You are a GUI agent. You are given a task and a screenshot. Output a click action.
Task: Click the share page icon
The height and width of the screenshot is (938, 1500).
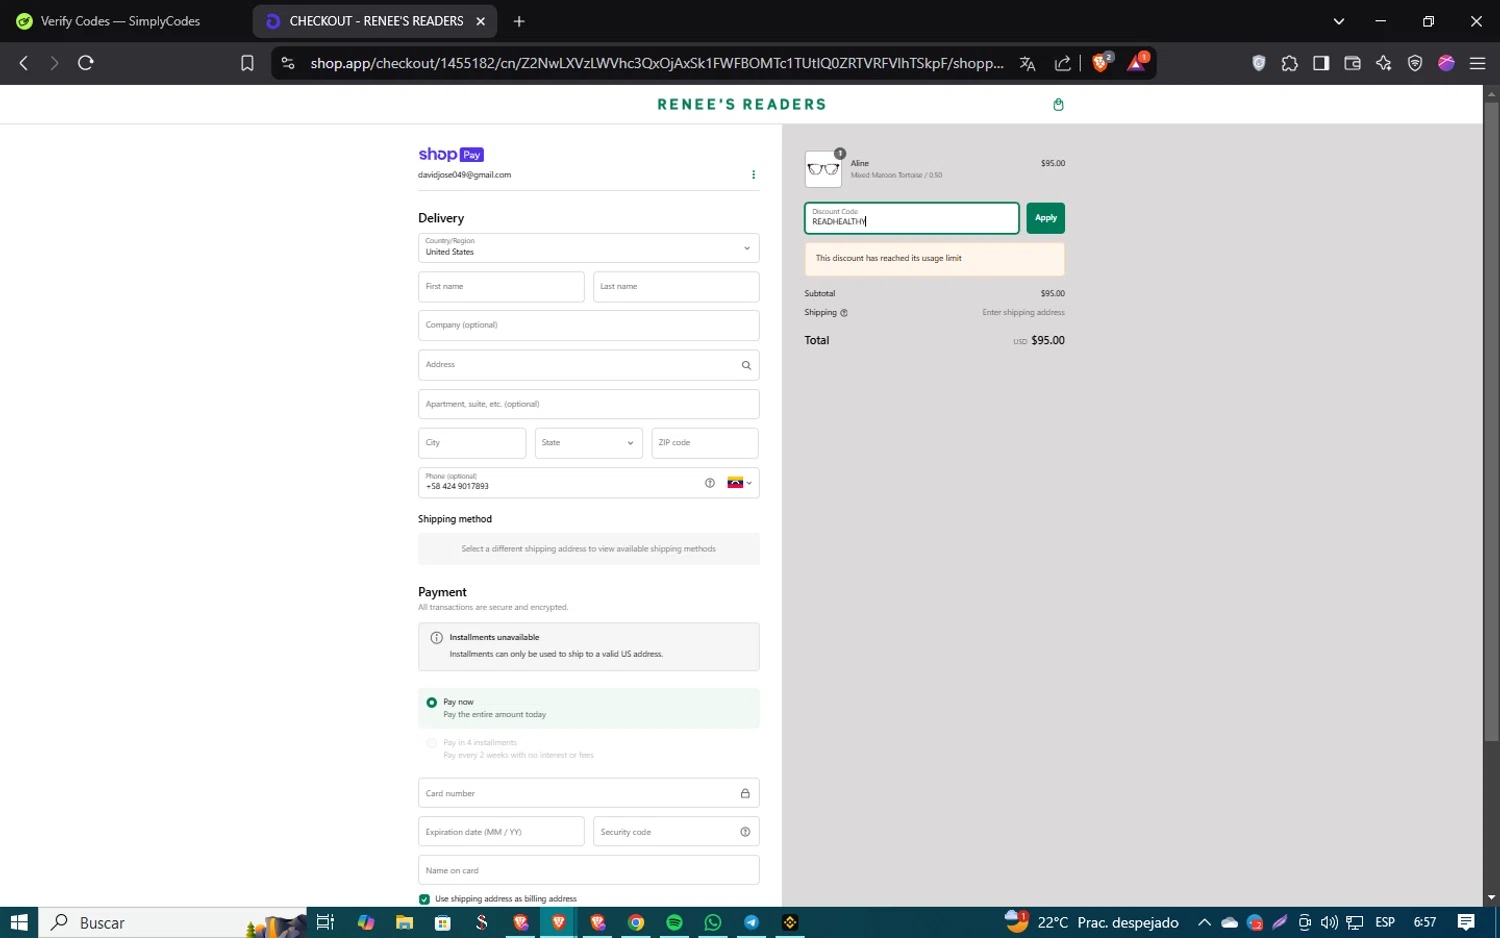click(1062, 63)
